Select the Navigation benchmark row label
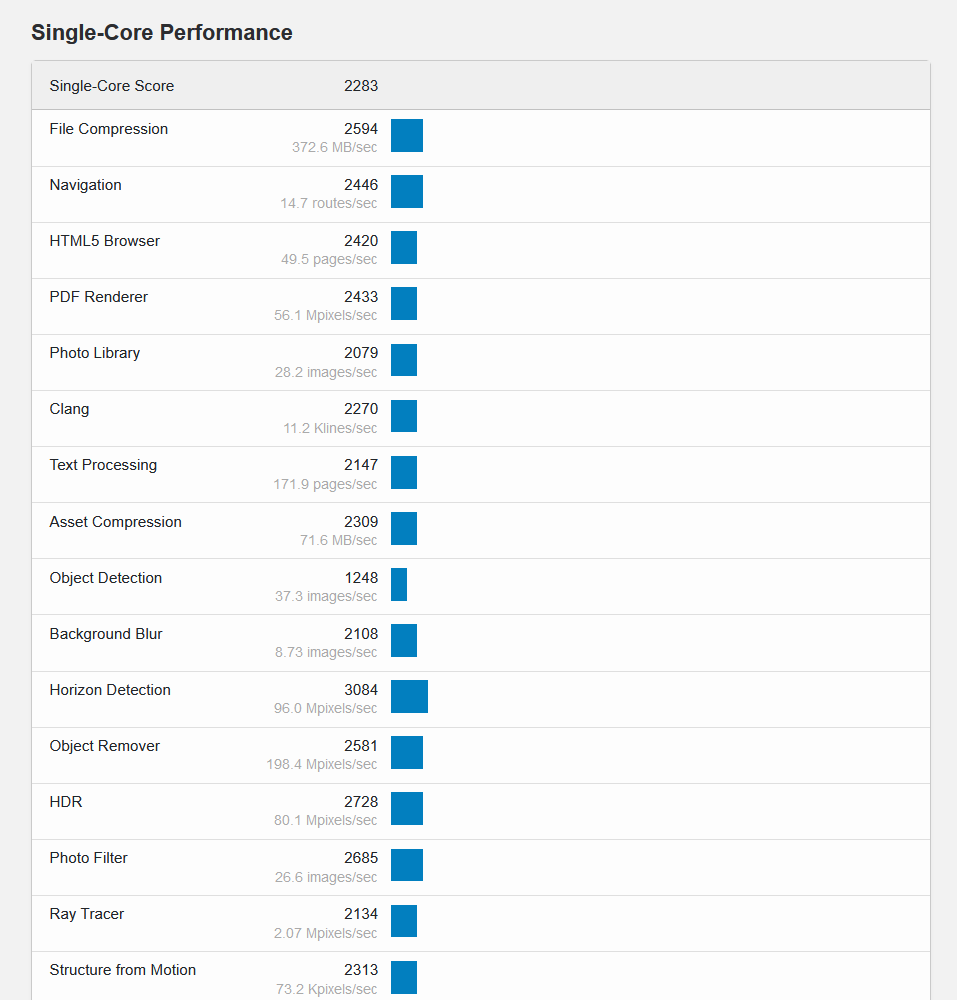Viewport: 957px width, 1000px height. (x=85, y=185)
